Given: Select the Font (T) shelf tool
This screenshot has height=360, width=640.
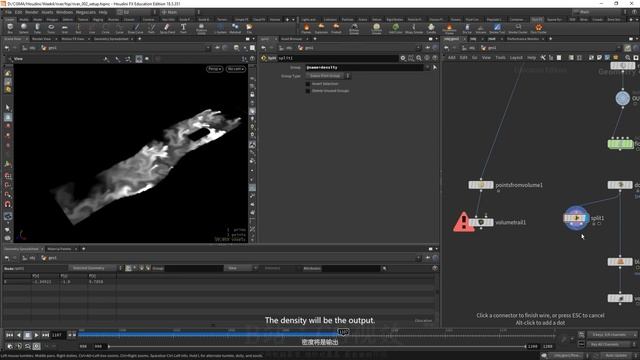Looking at the screenshot, I should (x=183, y=28).
